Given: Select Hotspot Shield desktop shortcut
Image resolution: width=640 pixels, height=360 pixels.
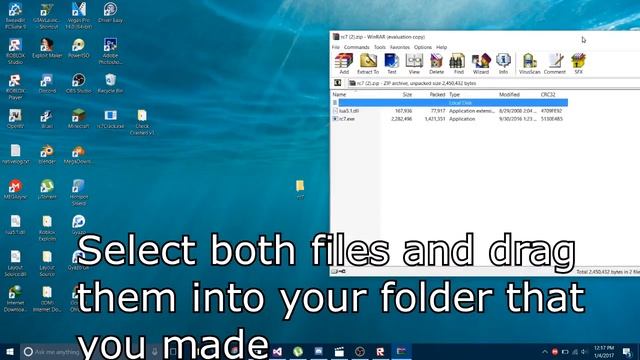Looking at the screenshot, I should pos(78,193).
